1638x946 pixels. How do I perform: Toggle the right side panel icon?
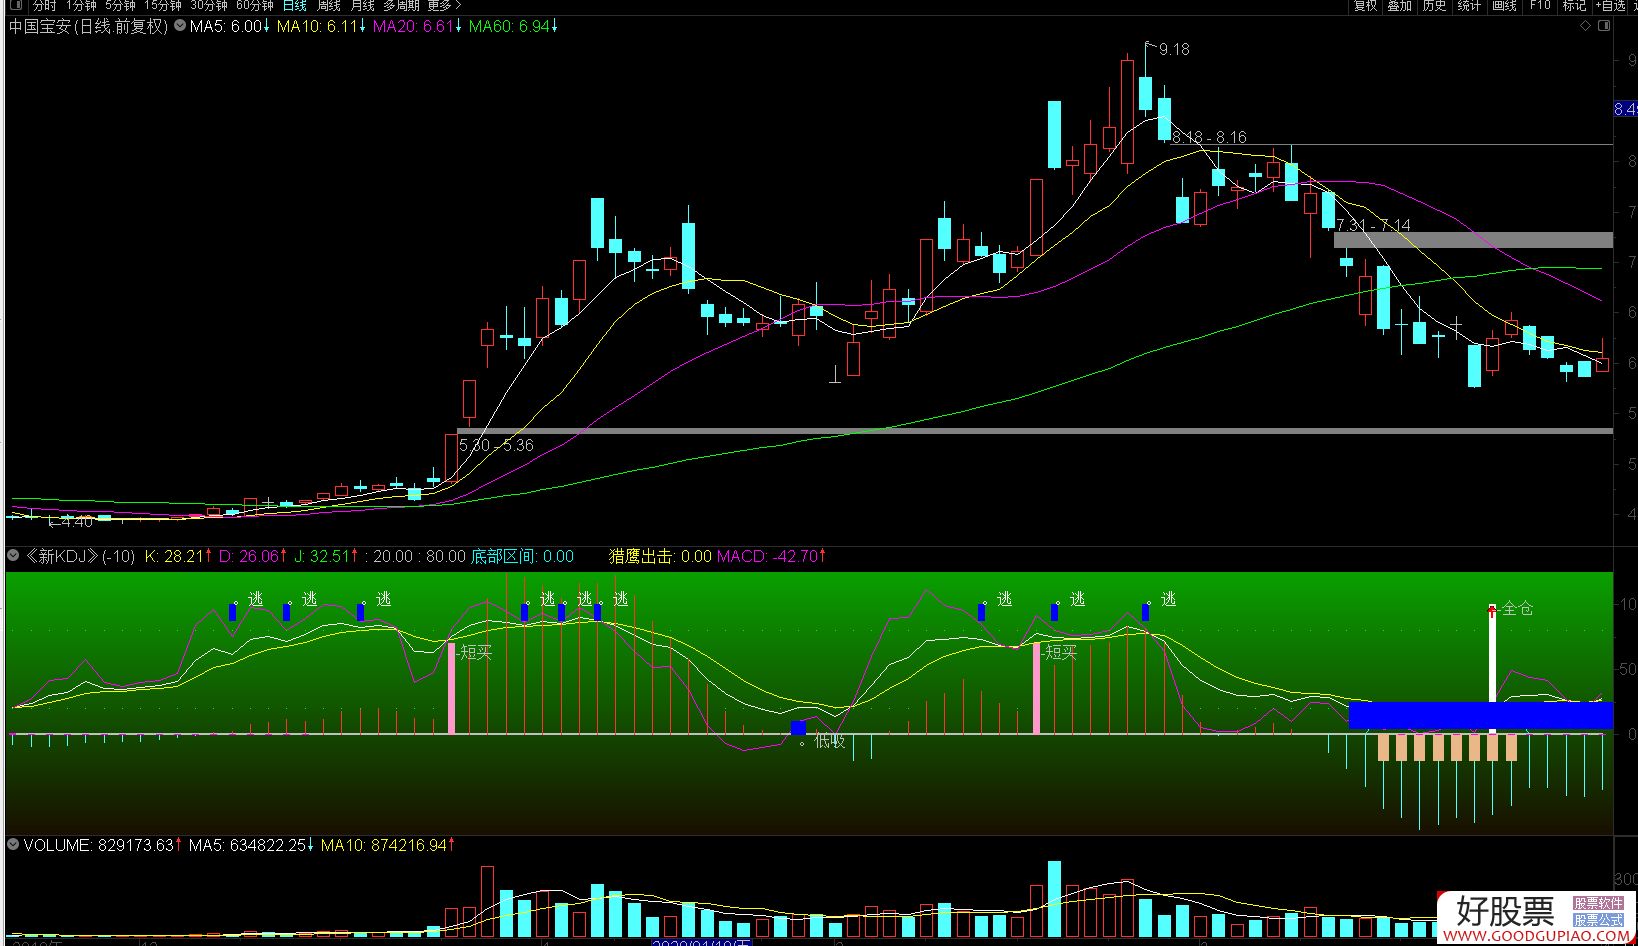click(x=1603, y=27)
